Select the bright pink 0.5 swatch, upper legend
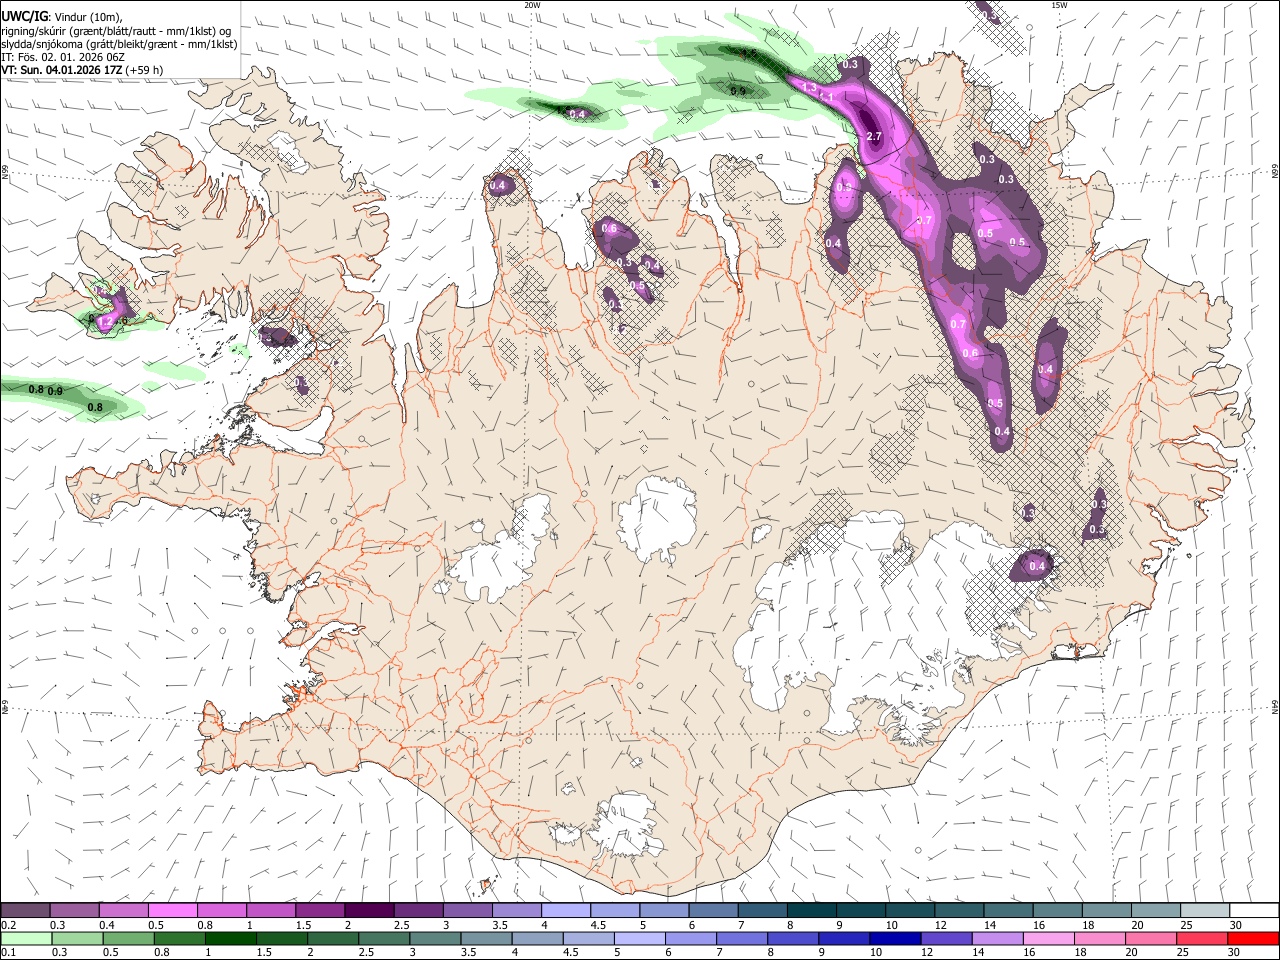Image resolution: width=1280 pixels, height=960 pixels. 172,911
